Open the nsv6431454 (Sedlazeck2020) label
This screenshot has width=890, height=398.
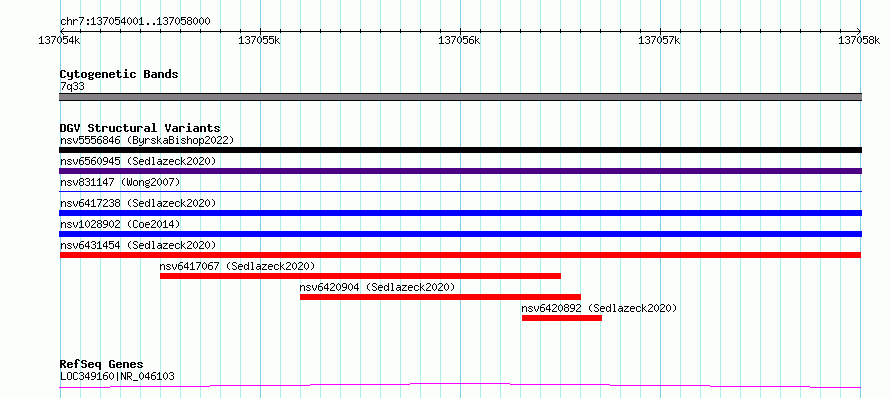tap(138, 245)
